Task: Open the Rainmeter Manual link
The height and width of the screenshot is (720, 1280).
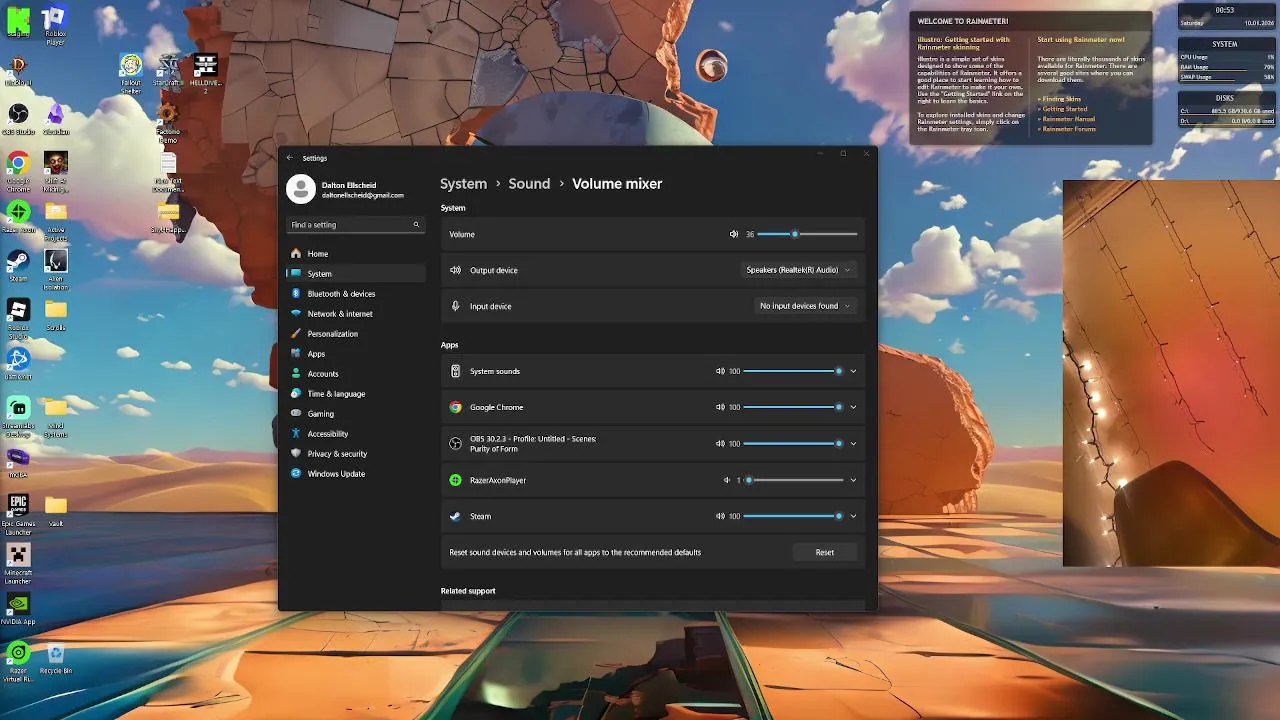Action: 1067,119
